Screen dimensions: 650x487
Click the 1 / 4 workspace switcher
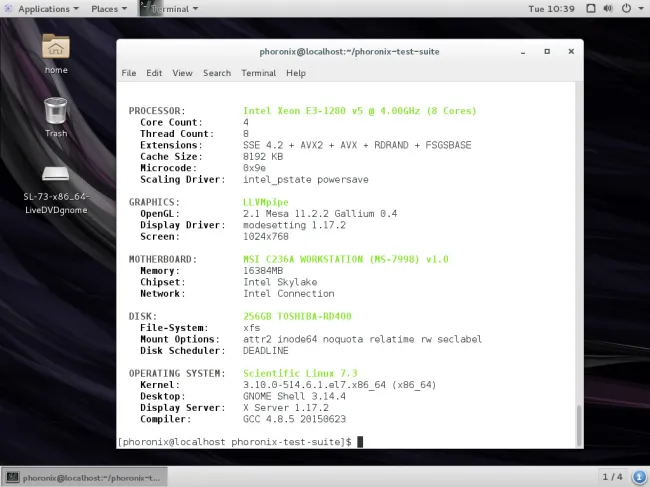click(x=612, y=477)
